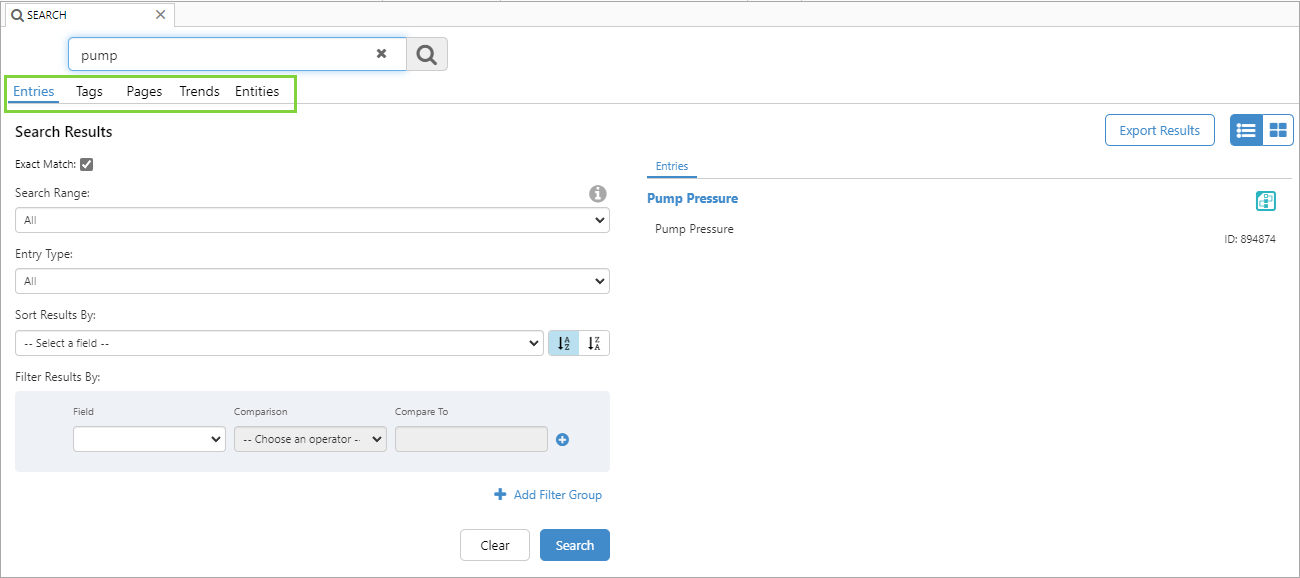The width and height of the screenshot is (1300, 578).
Task: Open the Pump Pressure entry page icon
Action: [x=1265, y=201]
